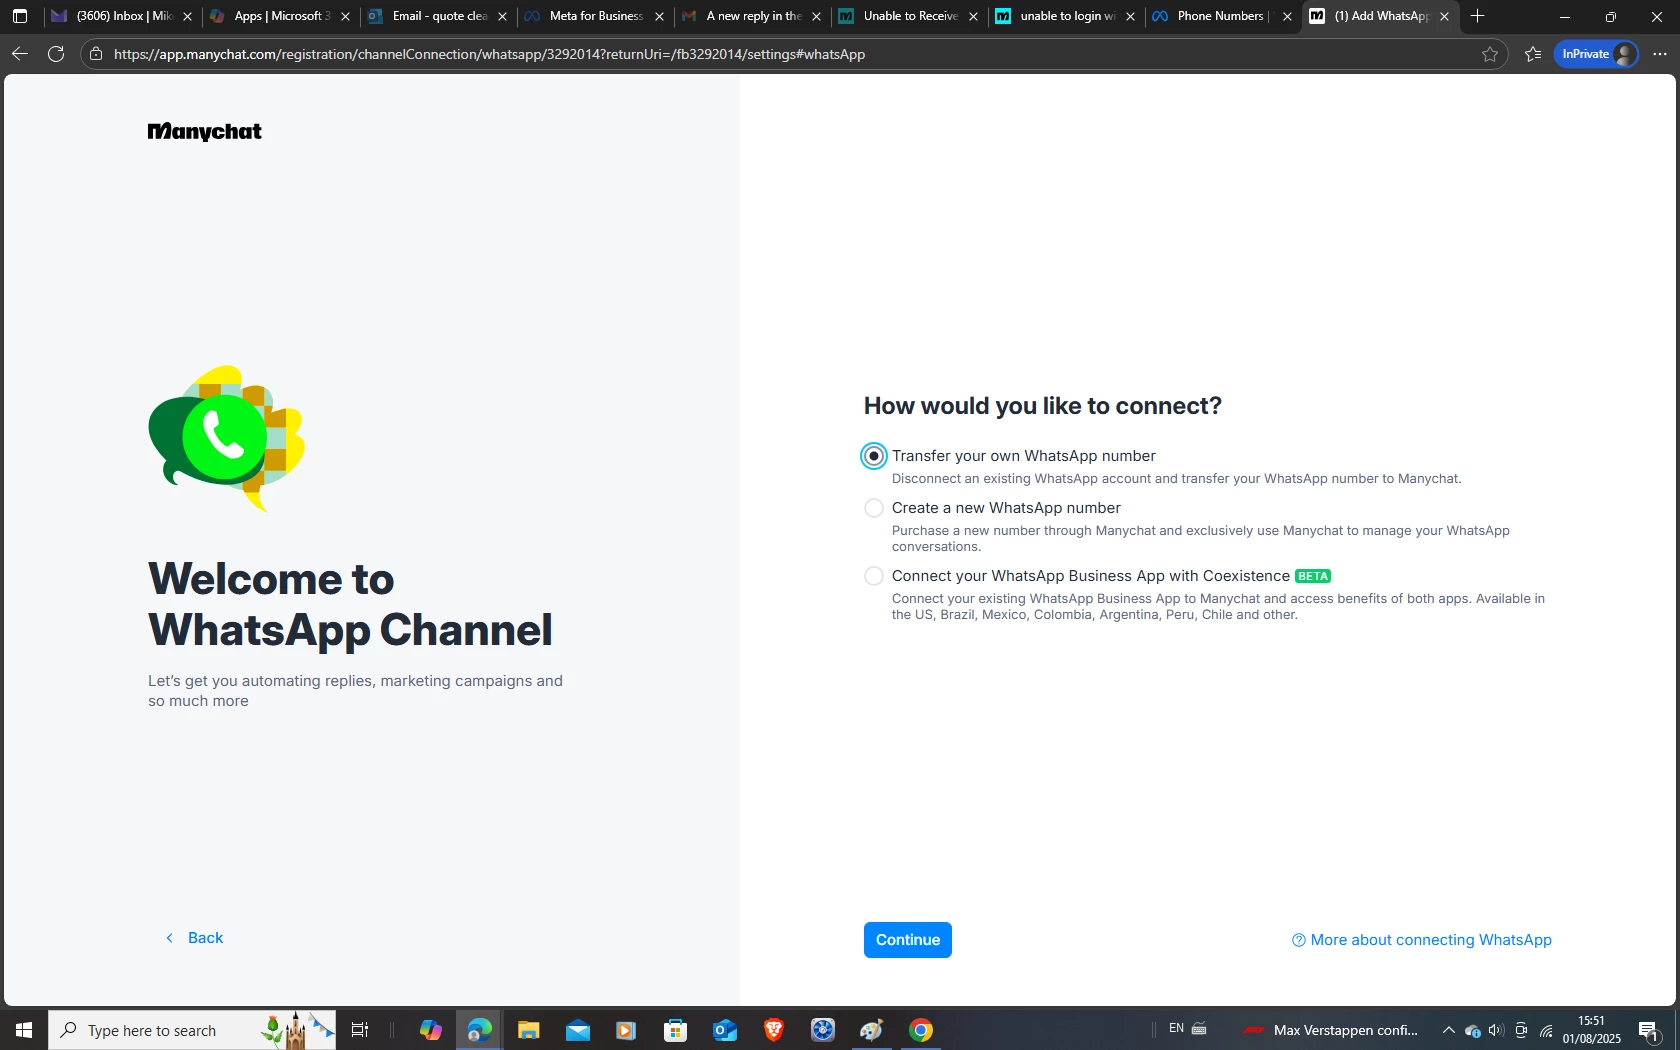The width and height of the screenshot is (1680, 1050).
Task: Open Microsoft Edge from taskbar
Action: [x=480, y=1030]
